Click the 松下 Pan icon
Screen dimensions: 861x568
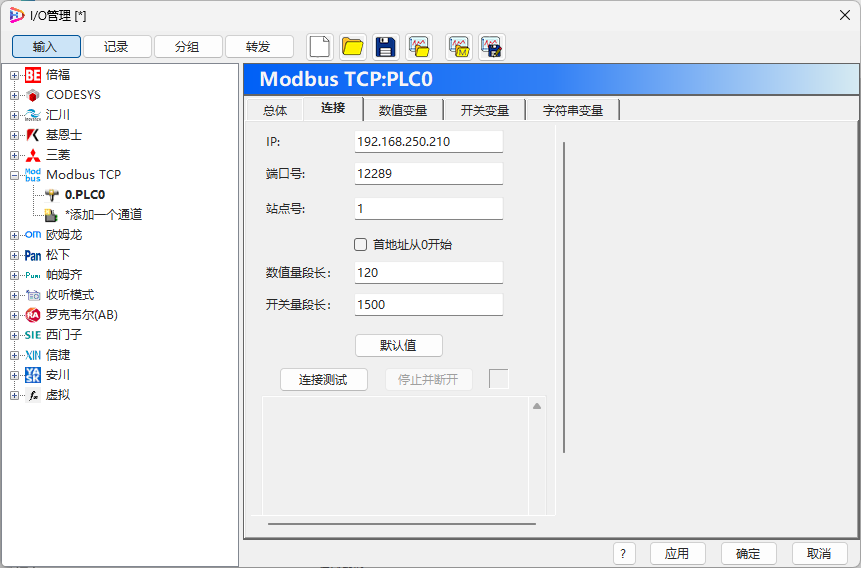[x=33, y=255]
